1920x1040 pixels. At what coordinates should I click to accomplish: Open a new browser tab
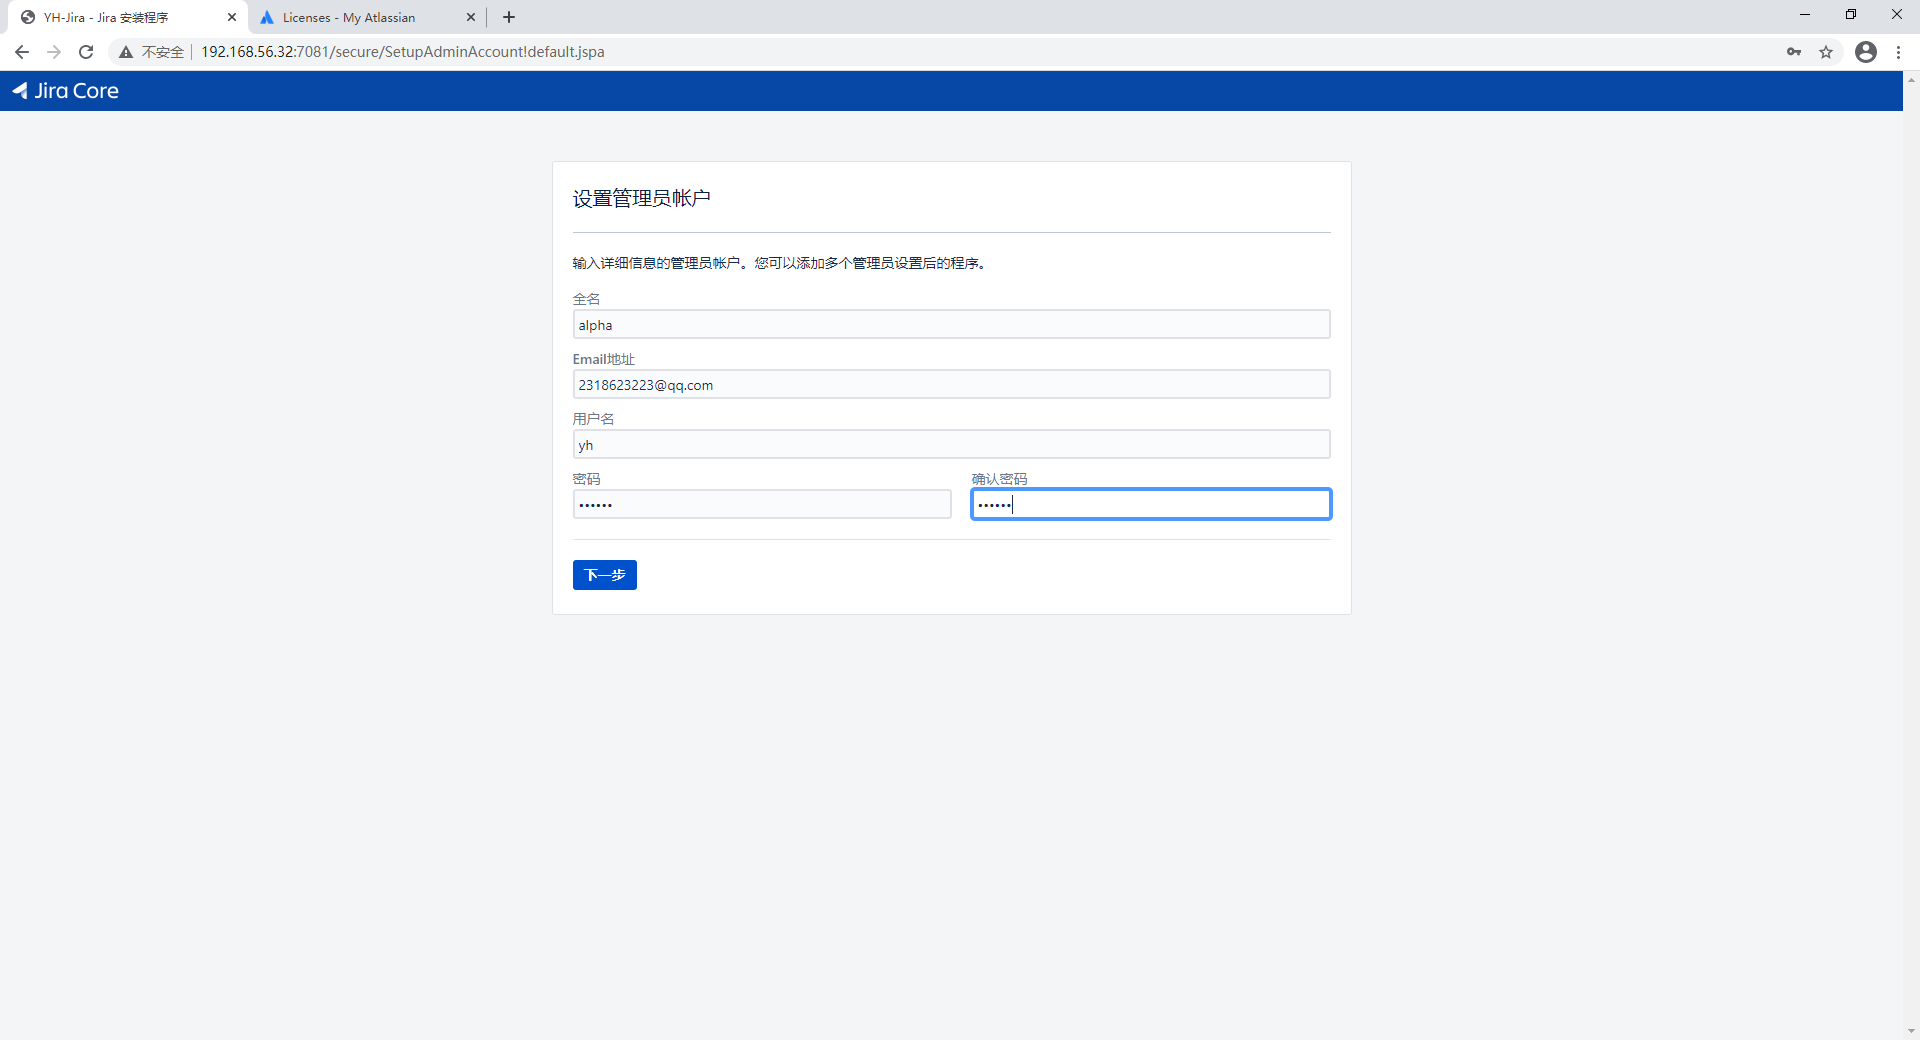[509, 17]
